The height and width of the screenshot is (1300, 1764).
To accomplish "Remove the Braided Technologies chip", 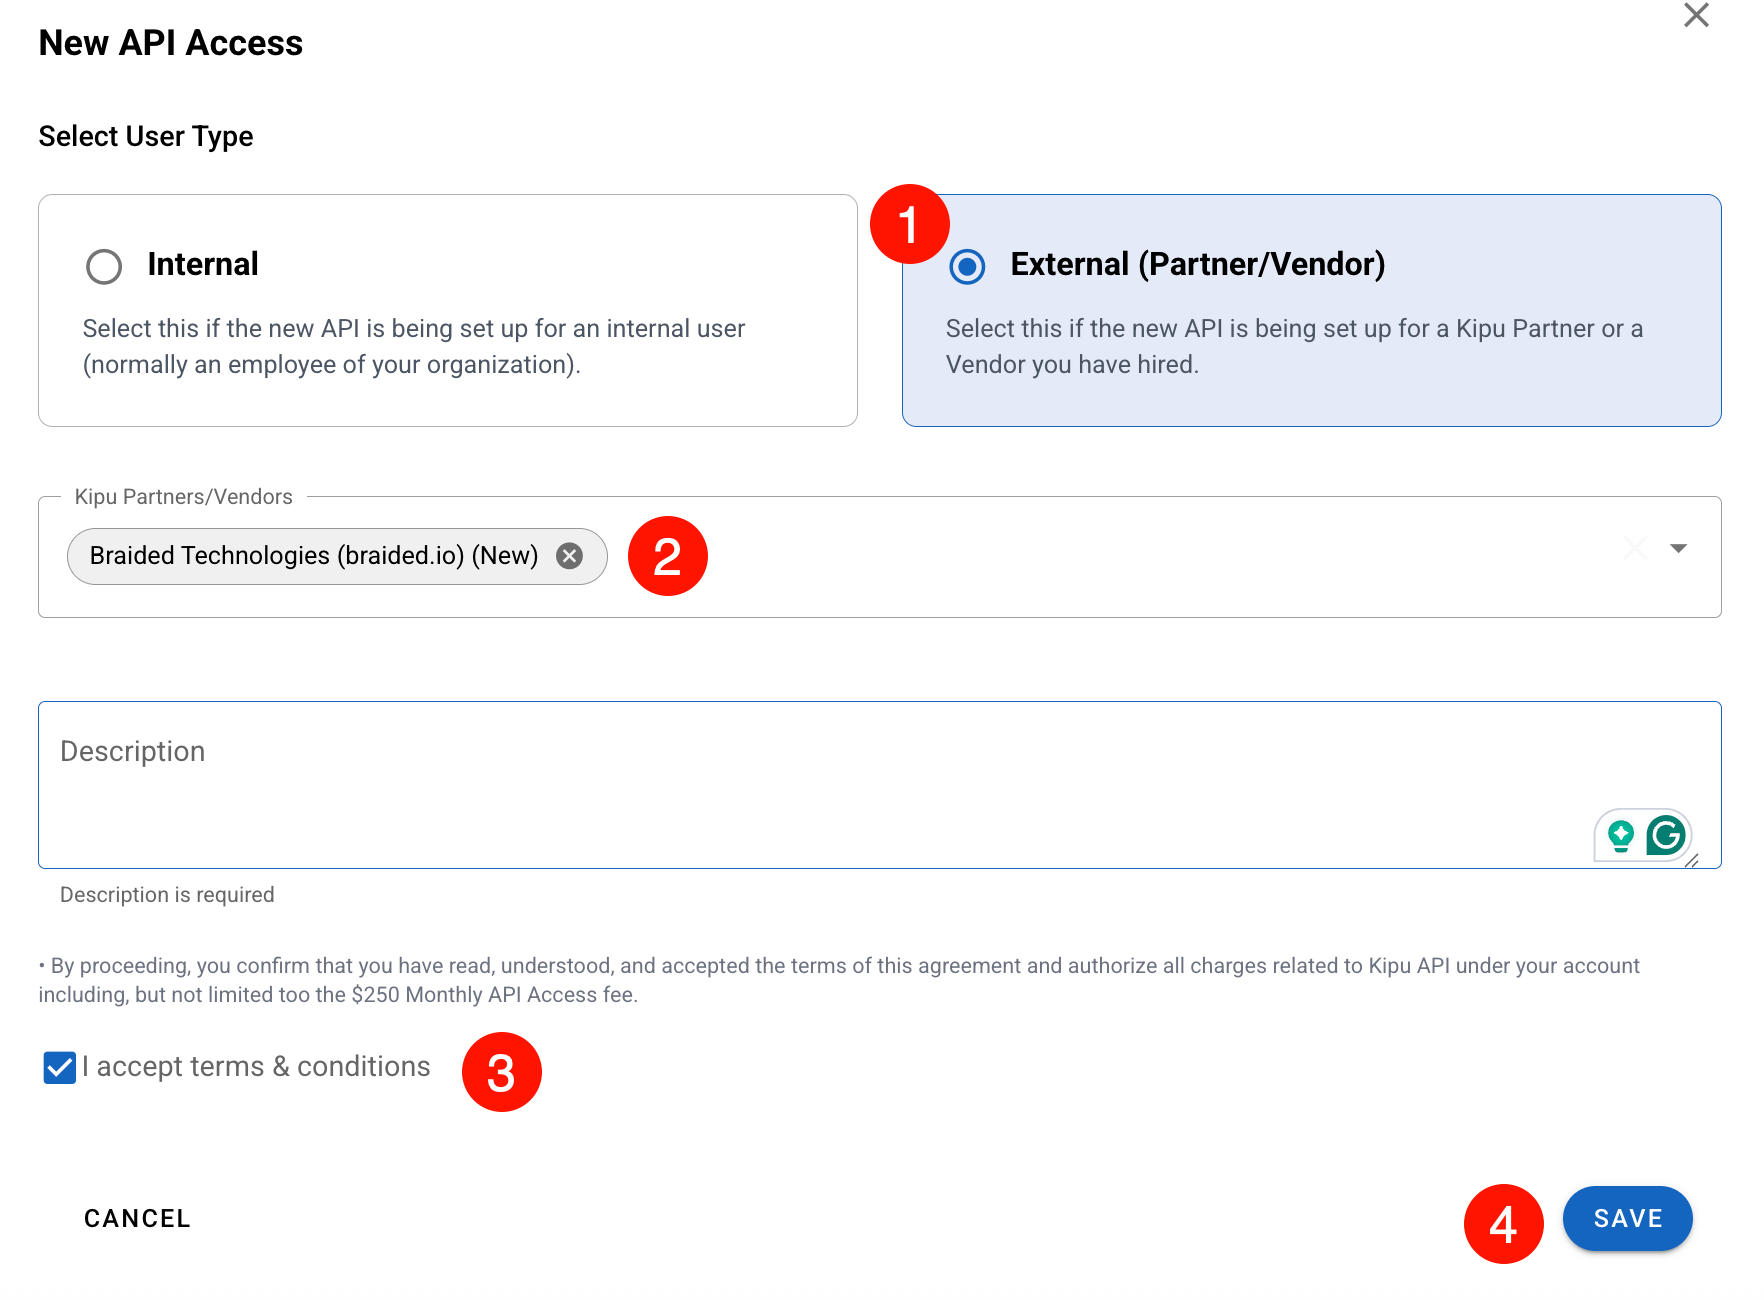I will point(570,556).
